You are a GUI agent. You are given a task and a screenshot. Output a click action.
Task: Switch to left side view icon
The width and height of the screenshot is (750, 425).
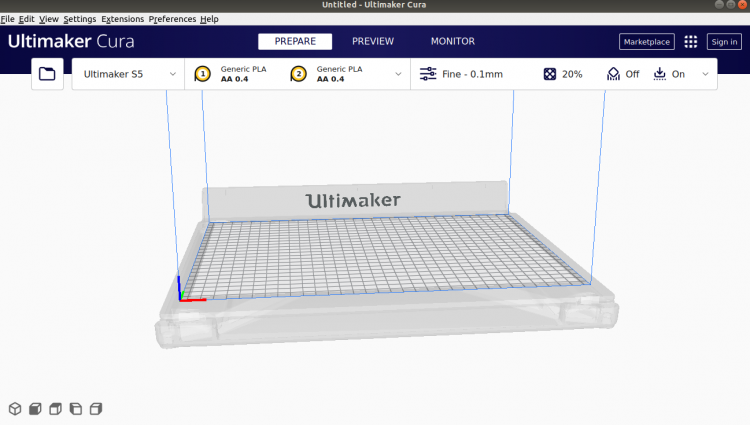pyautogui.click(x=76, y=409)
